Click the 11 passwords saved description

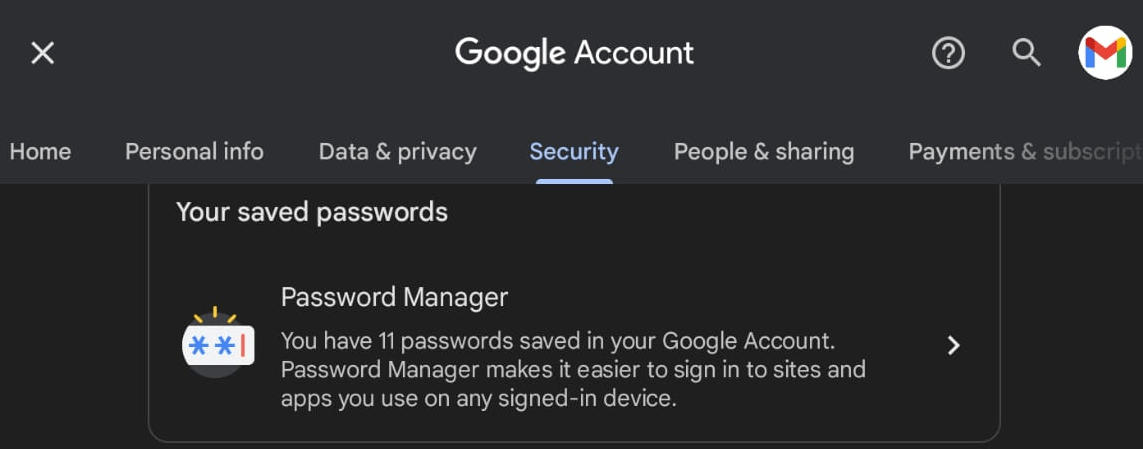[x=558, y=340]
